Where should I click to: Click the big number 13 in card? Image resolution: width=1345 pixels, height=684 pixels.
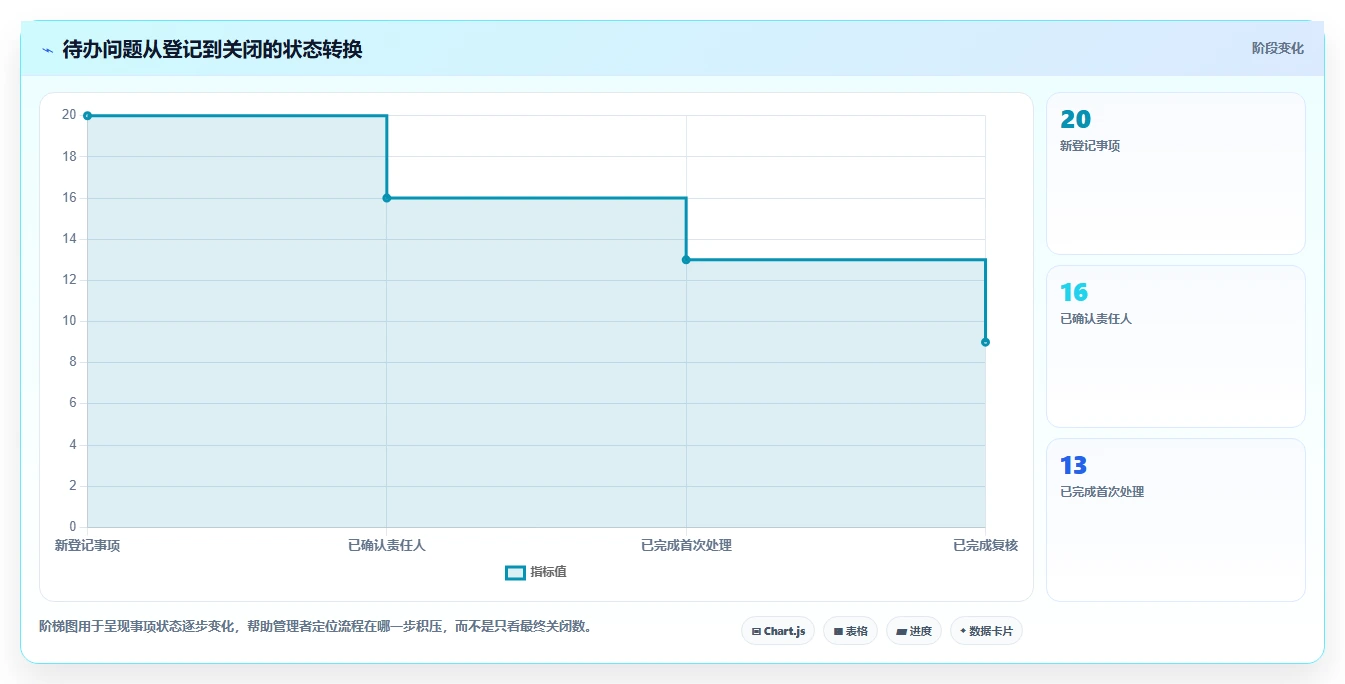pos(1074,466)
